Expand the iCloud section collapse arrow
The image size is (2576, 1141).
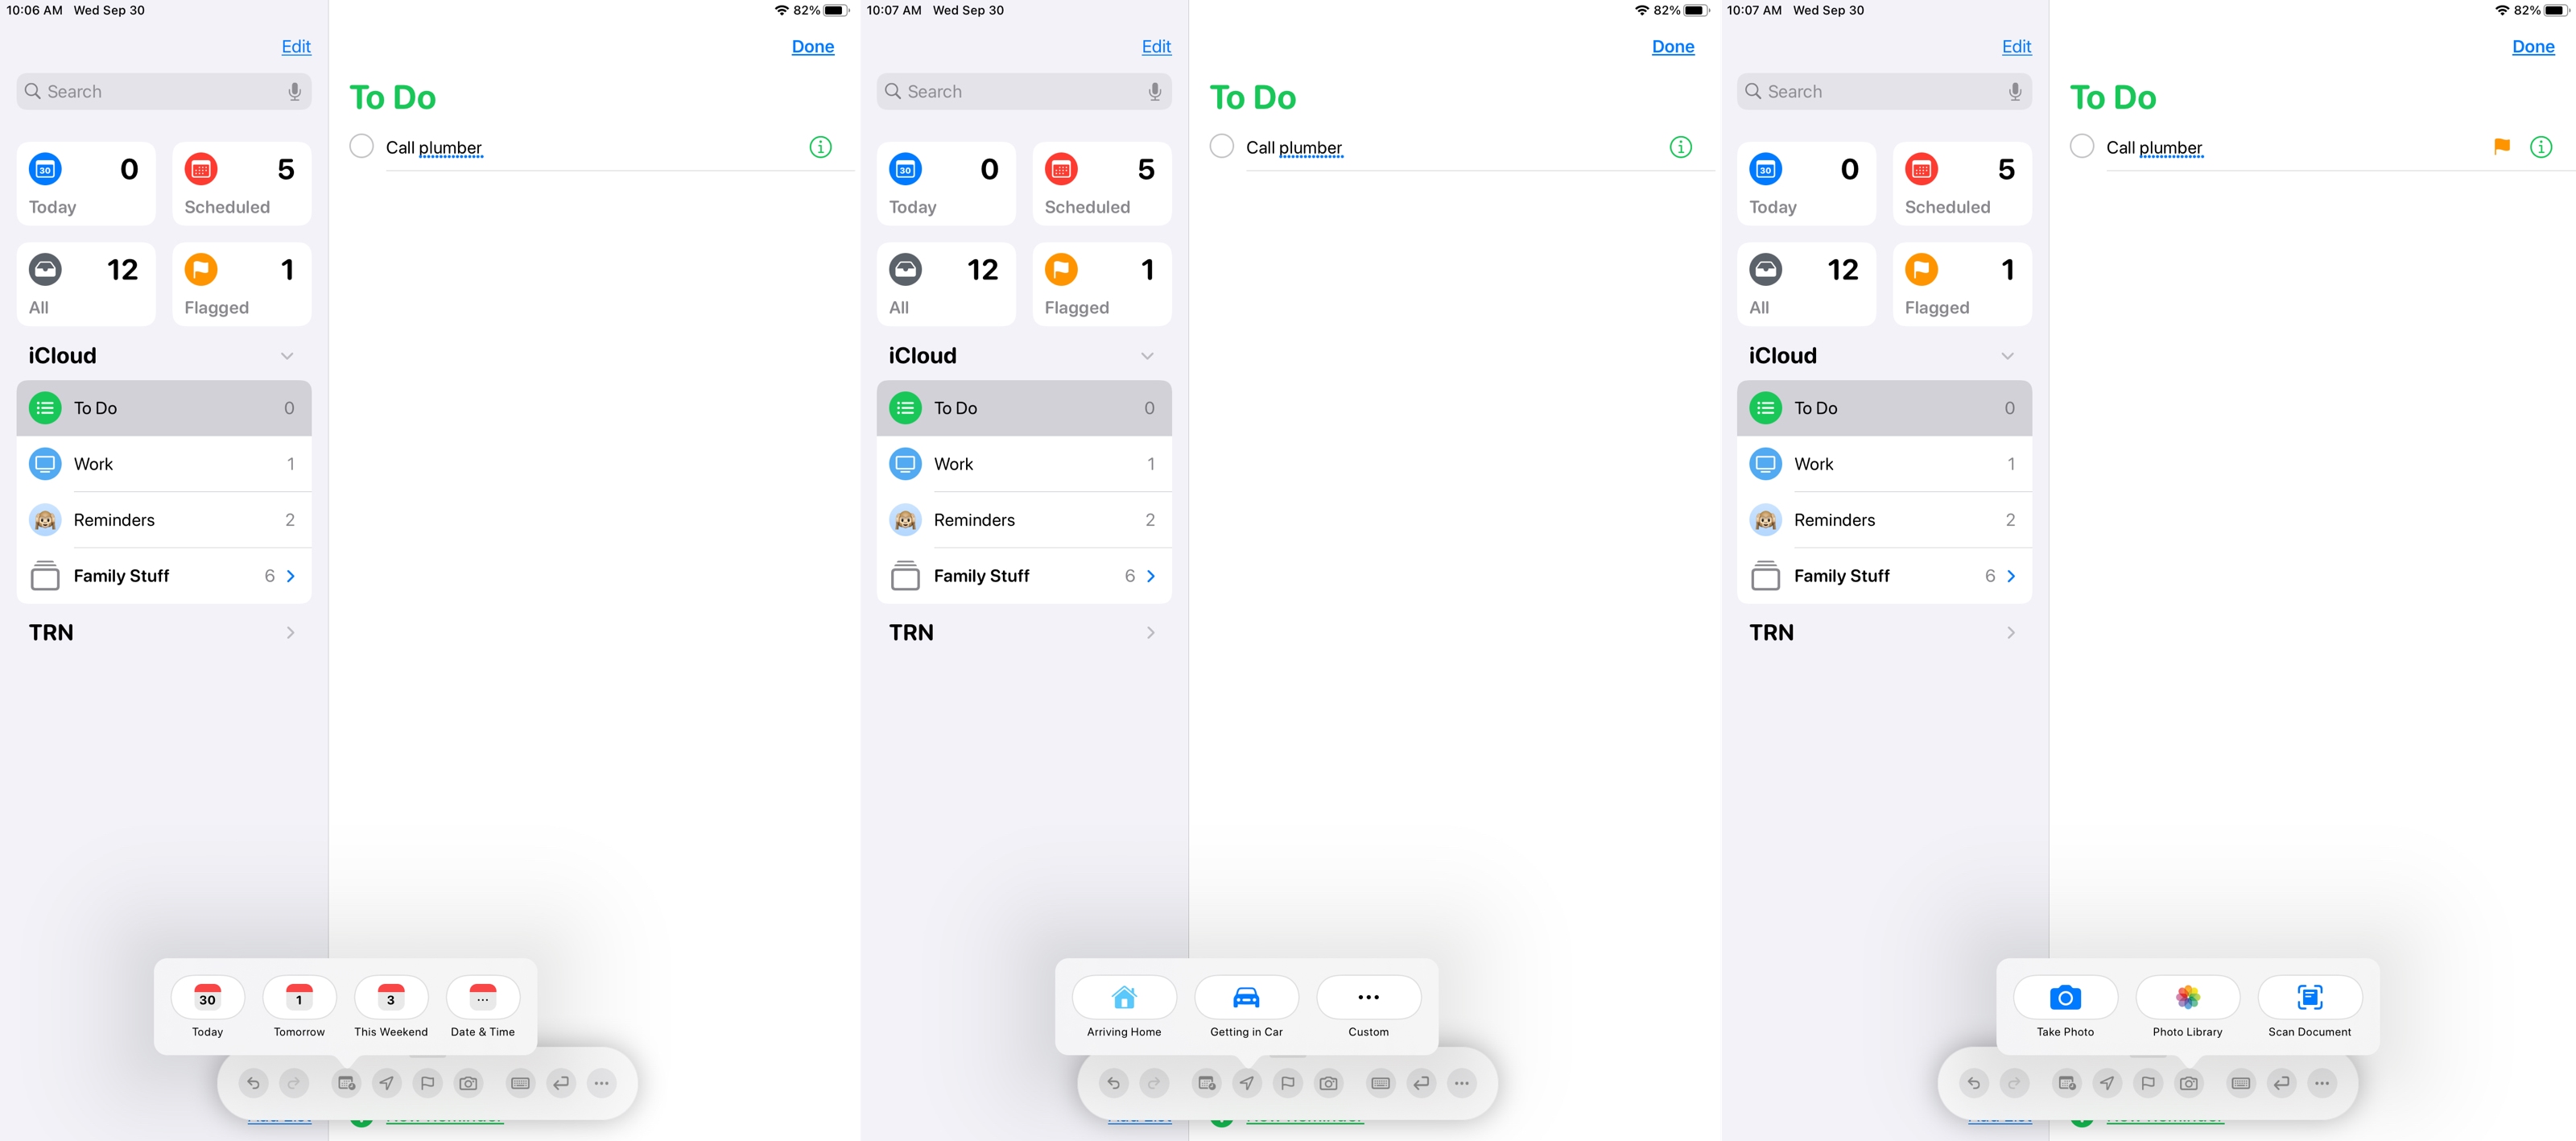(x=287, y=355)
